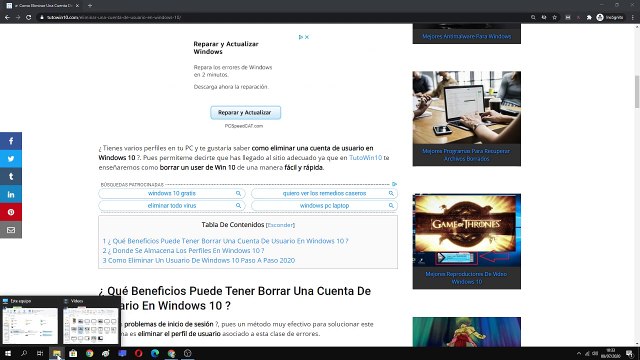
Task: Switch to 'Videos' Explorer window preview
Action: click(90, 321)
